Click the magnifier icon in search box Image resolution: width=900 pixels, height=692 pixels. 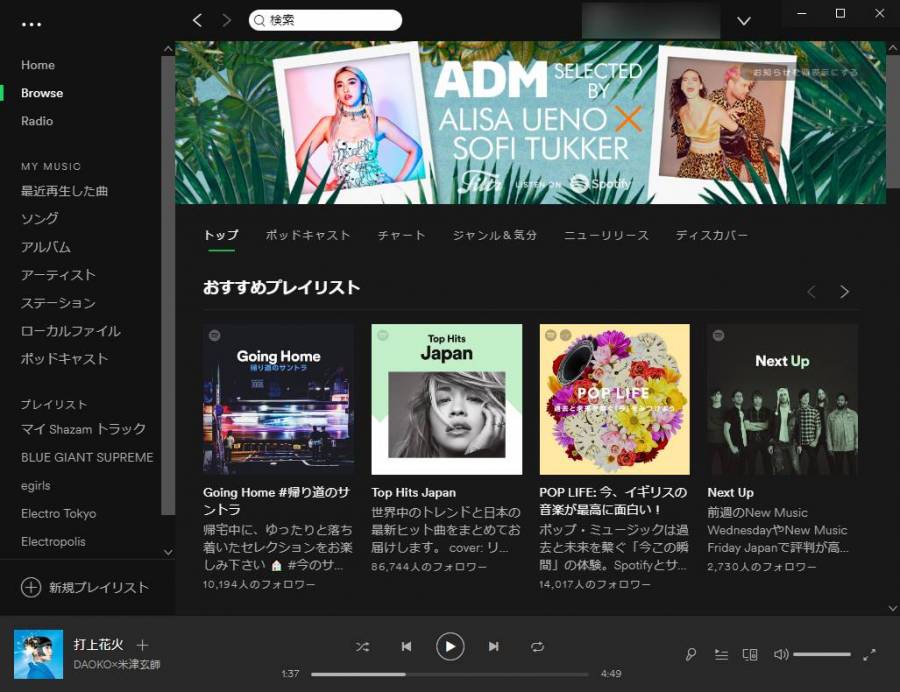tap(259, 21)
